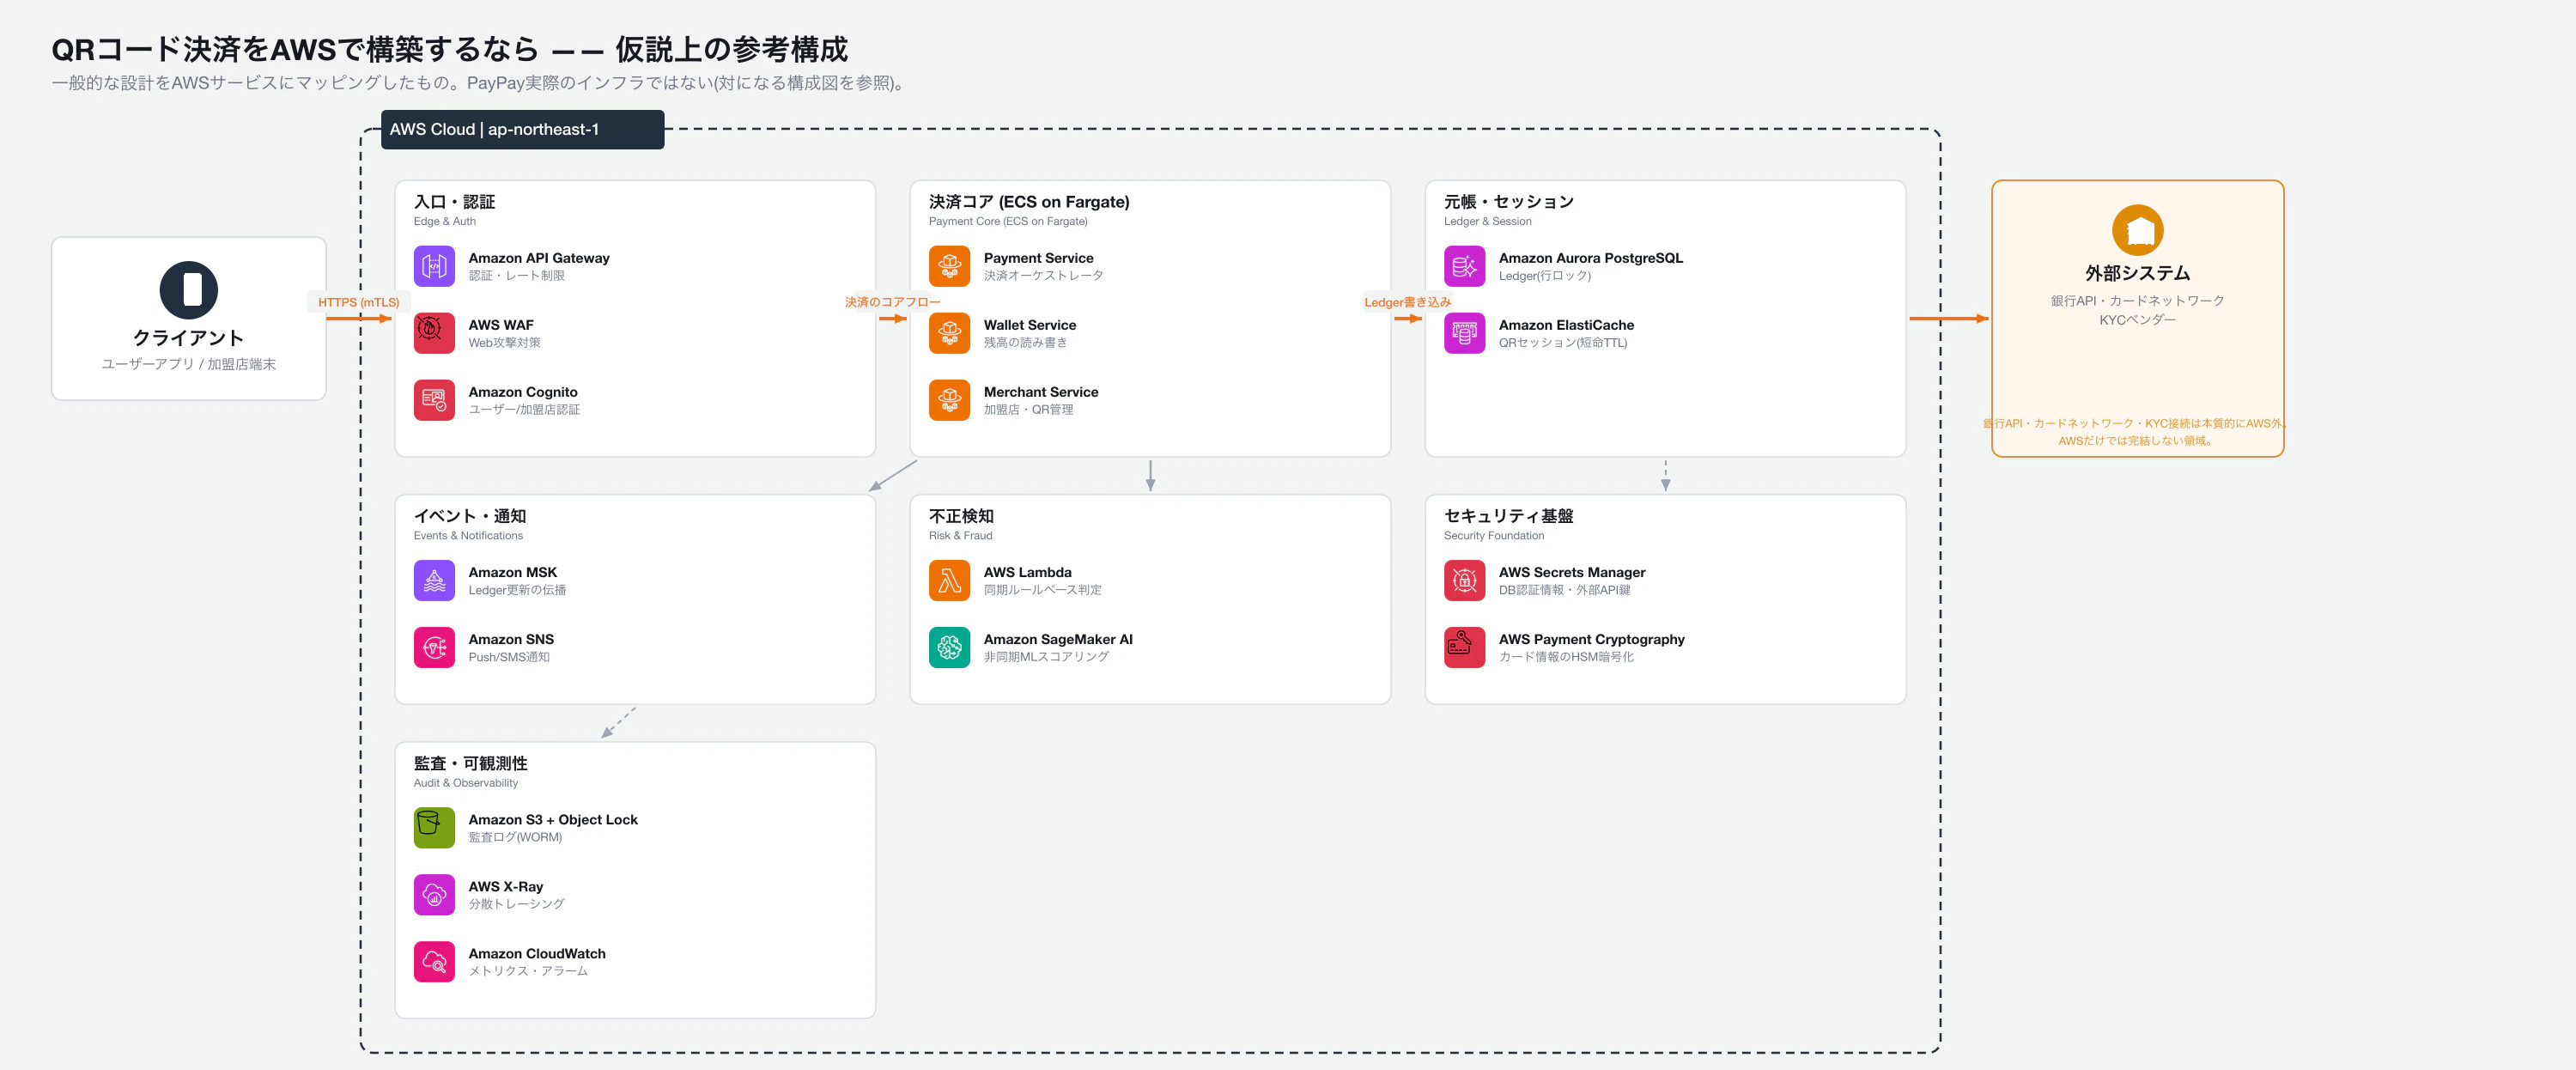Screen dimensions: 2576x1070
Task: Select the AWS Lambda icon
Action: [949, 580]
